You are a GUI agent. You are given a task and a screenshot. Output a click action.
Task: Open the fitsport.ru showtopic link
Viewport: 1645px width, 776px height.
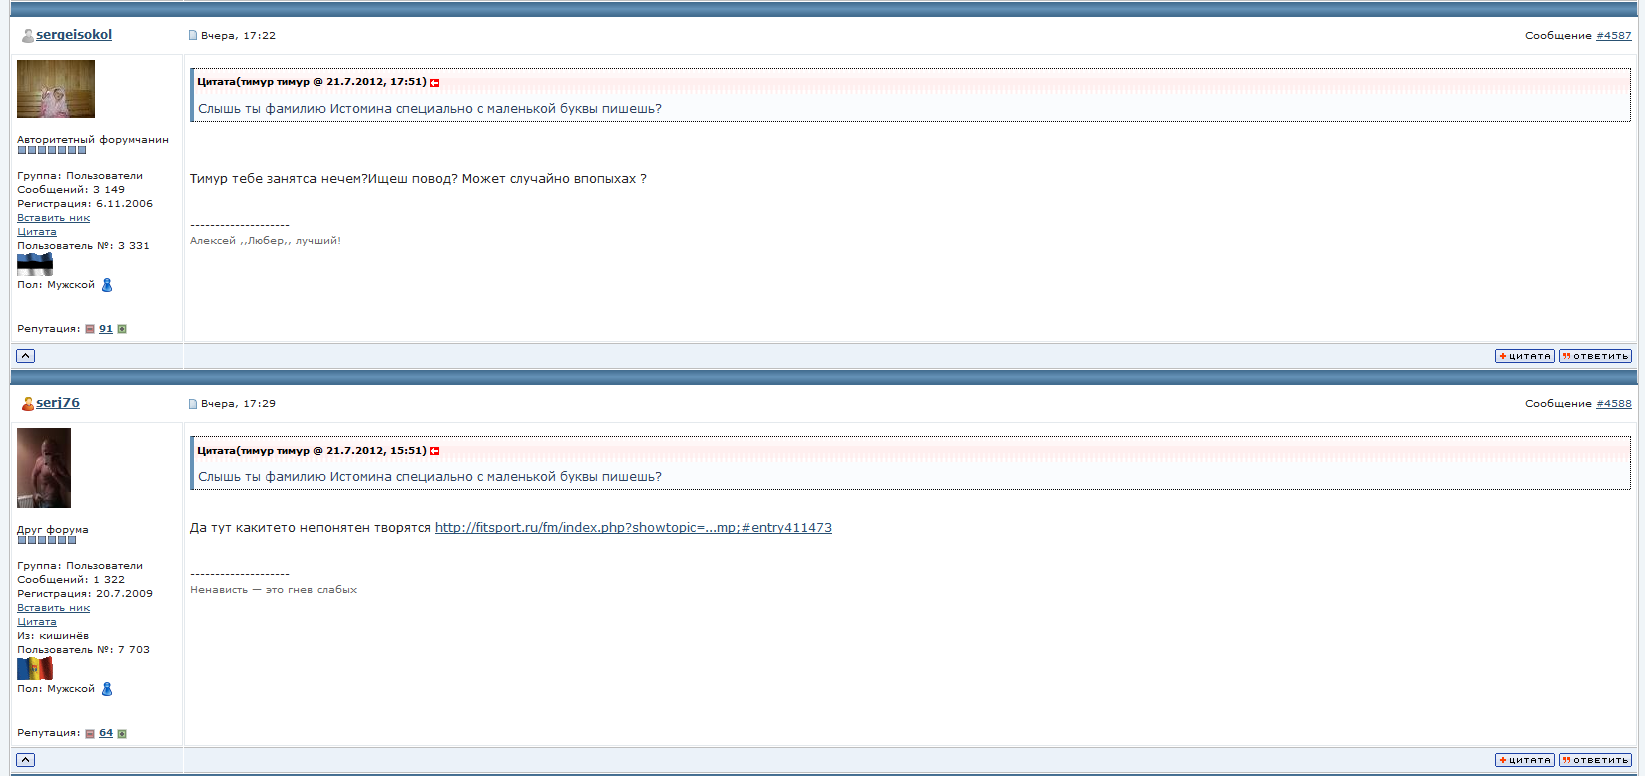633,528
